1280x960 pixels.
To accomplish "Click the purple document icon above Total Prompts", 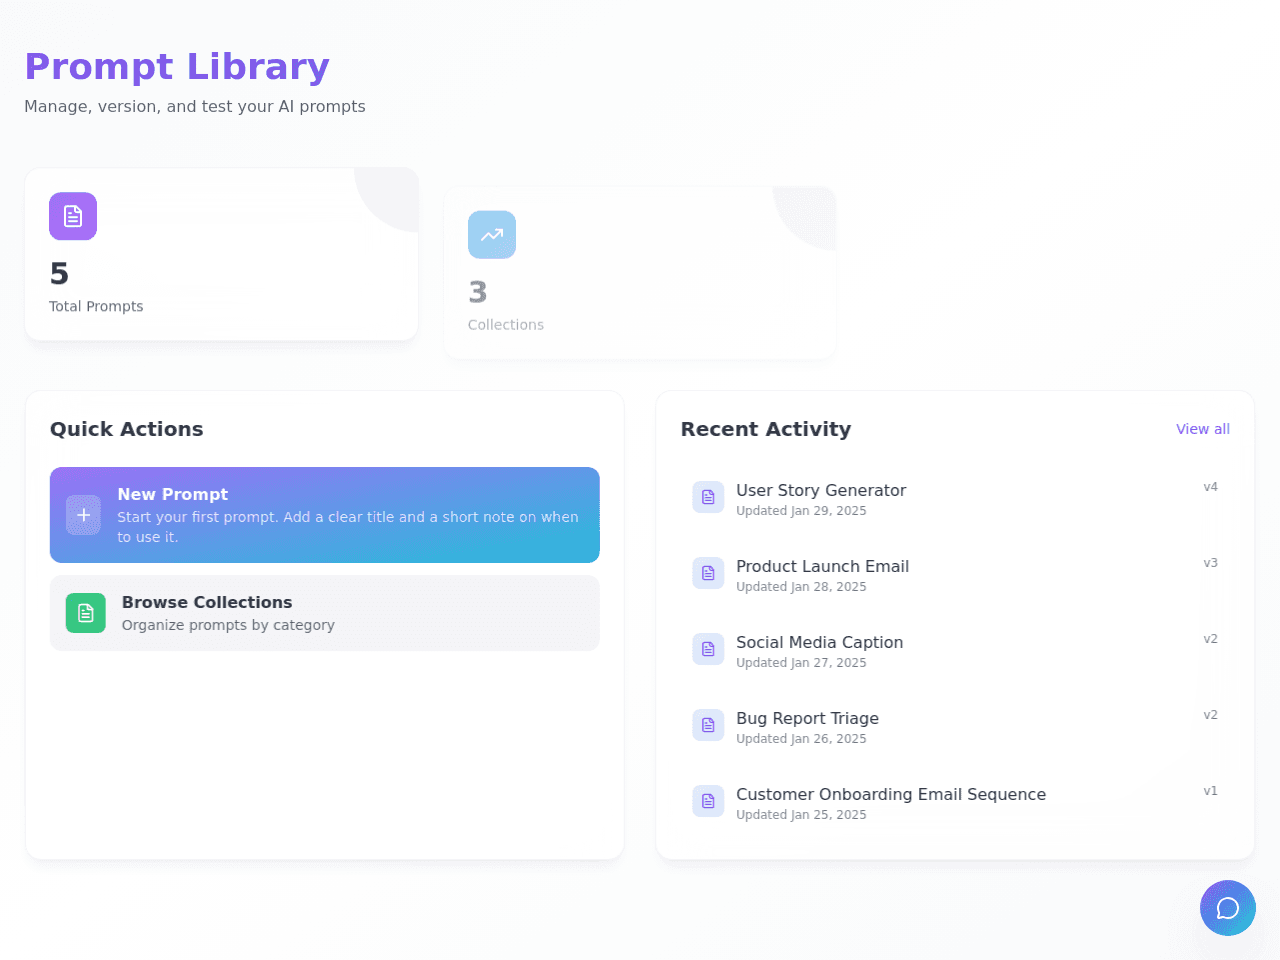I will pos(73,216).
